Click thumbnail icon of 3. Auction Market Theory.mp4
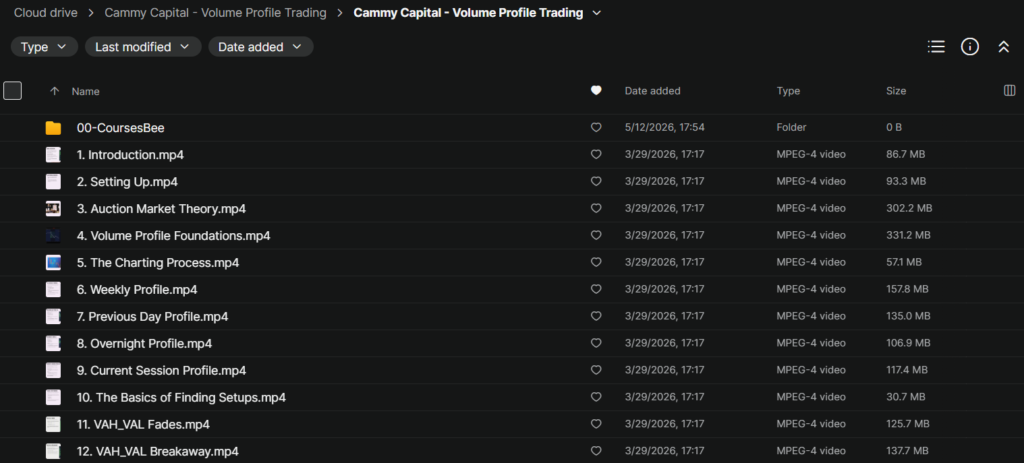The height and width of the screenshot is (463, 1024). point(54,209)
